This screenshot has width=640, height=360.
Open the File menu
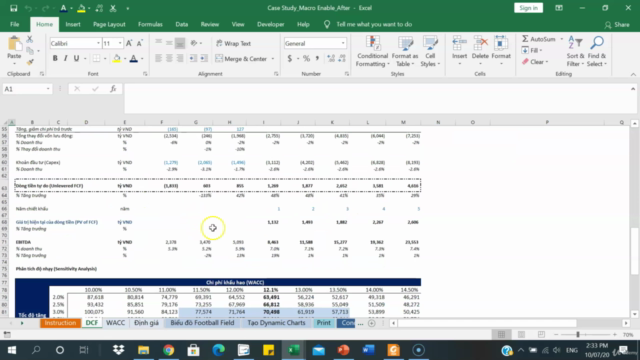click(x=15, y=24)
